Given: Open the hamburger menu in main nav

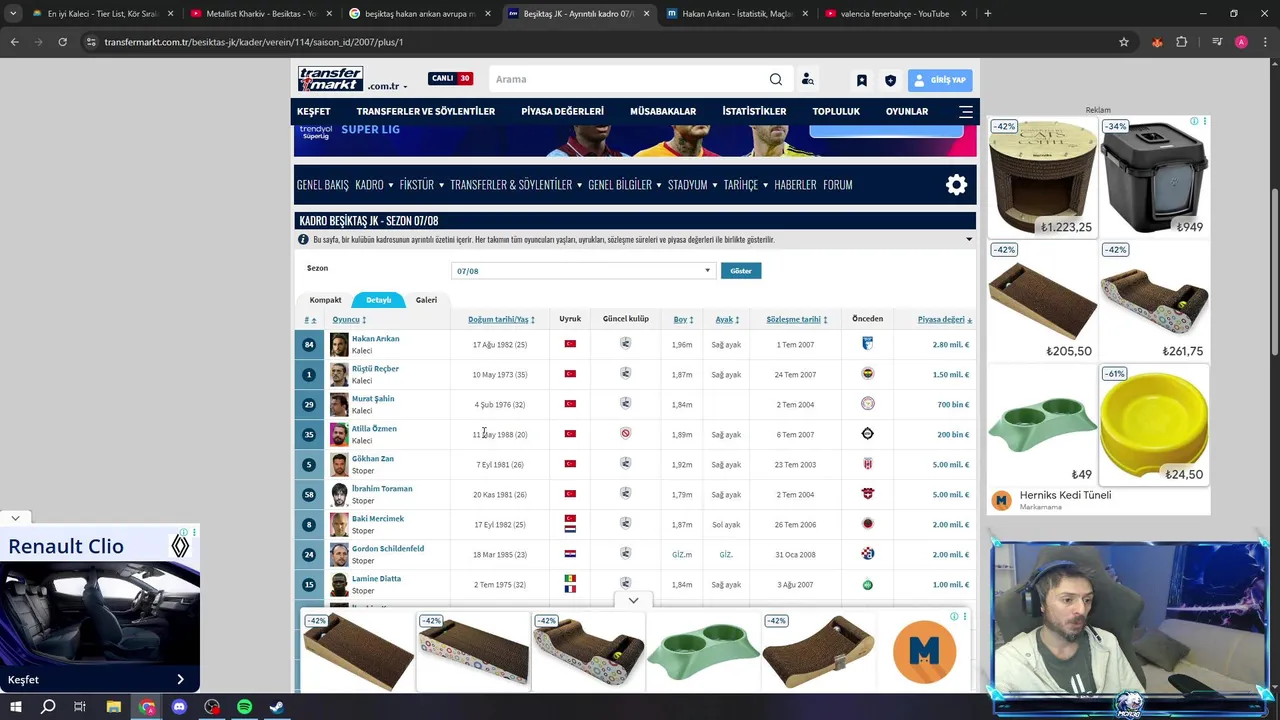Looking at the screenshot, I should point(966,111).
